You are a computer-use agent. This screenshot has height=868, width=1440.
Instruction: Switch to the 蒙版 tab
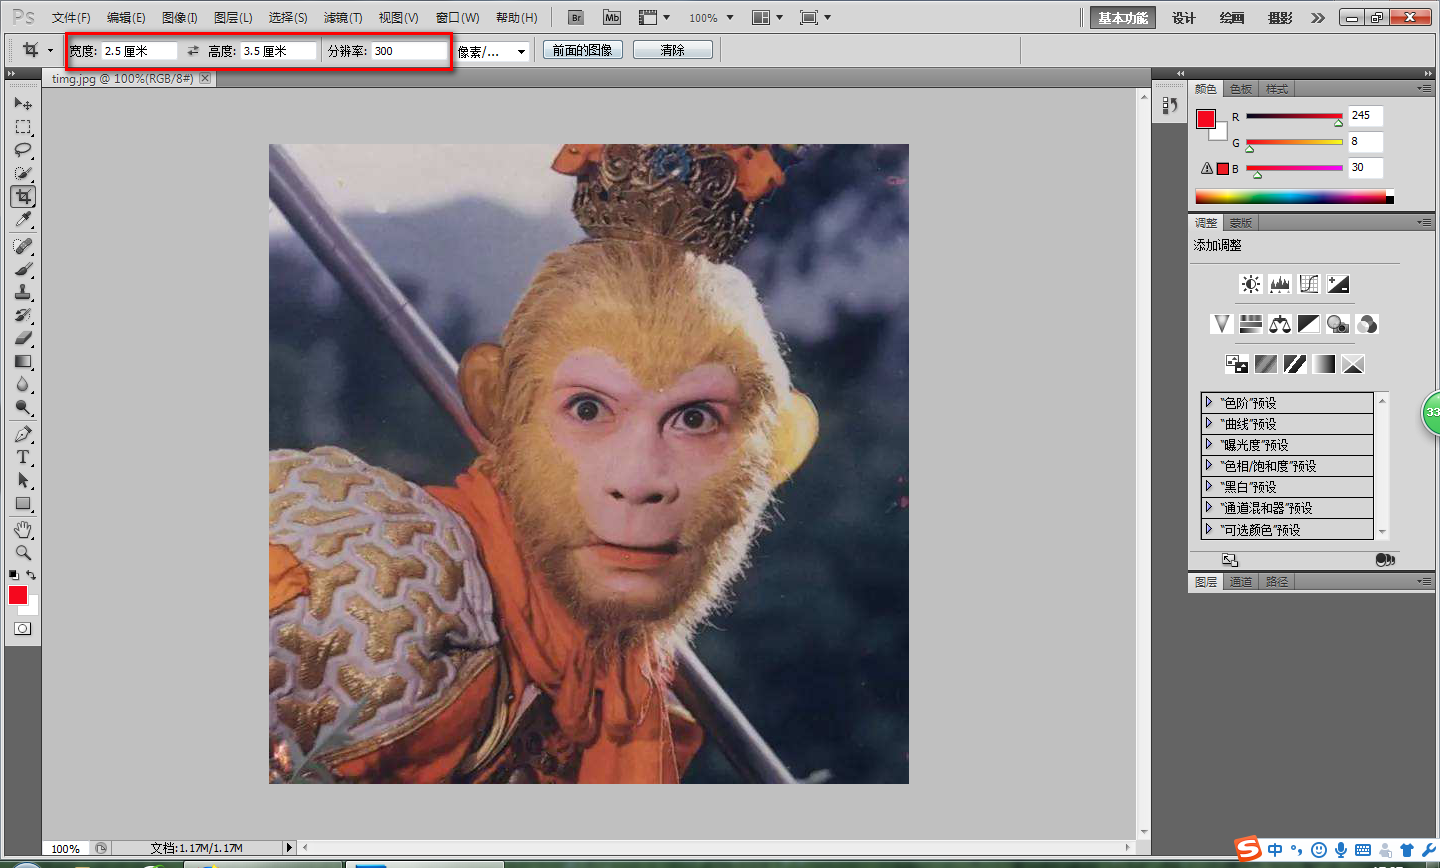pos(1241,223)
